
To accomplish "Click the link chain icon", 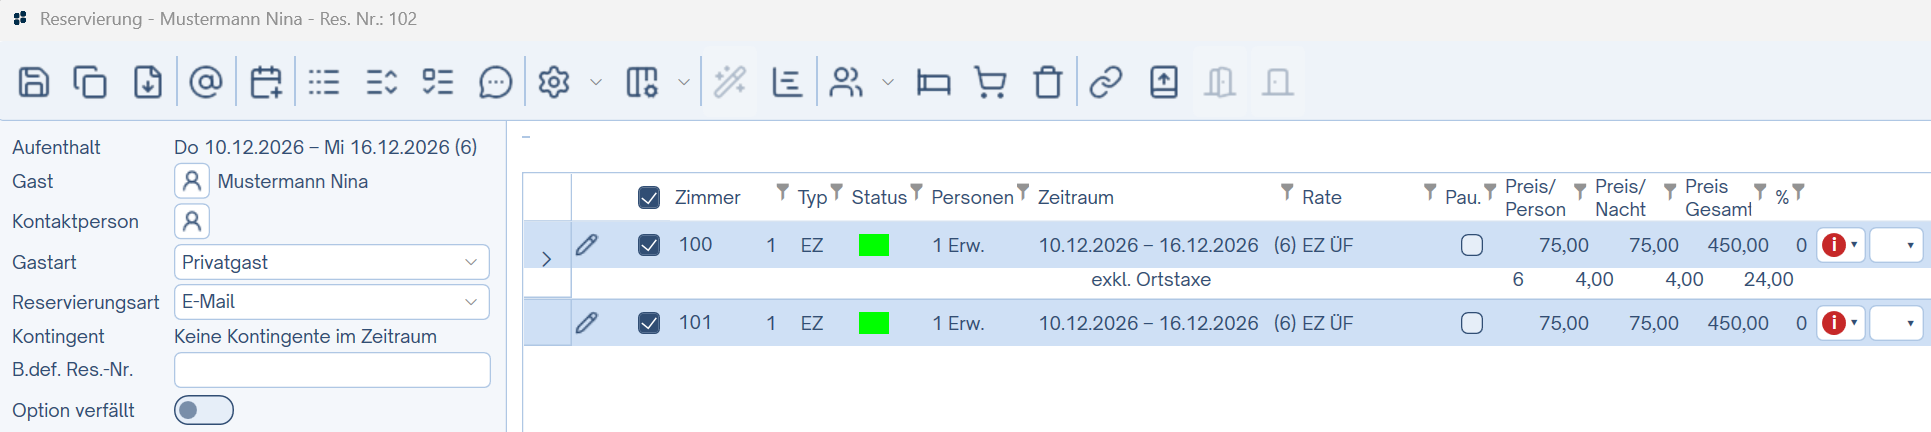I will [1105, 82].
